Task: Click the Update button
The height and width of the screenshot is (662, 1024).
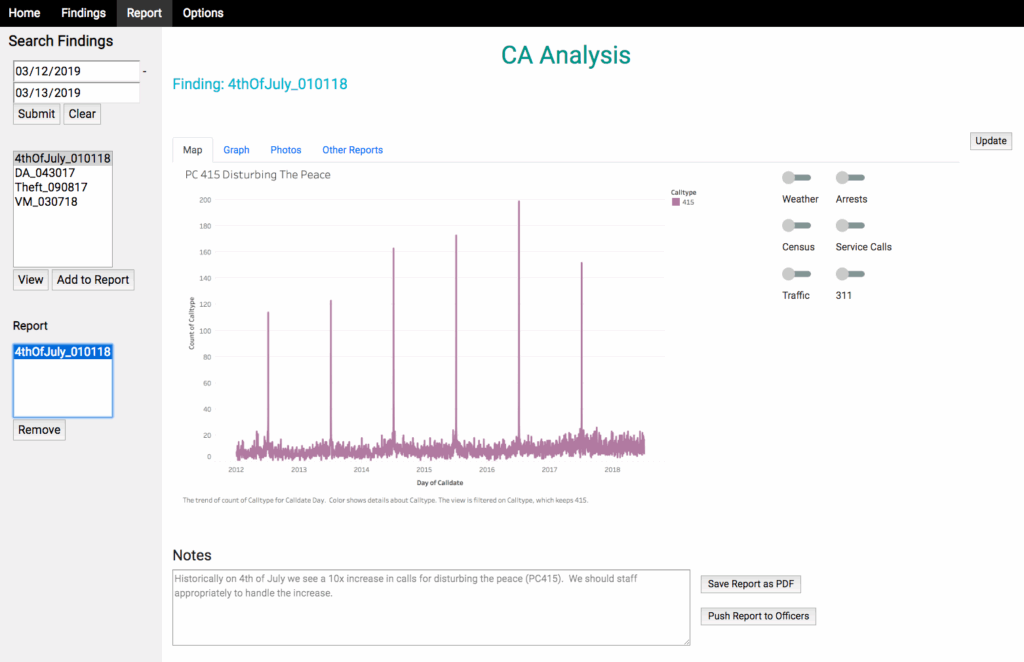Action: click(x=990, y=141)
